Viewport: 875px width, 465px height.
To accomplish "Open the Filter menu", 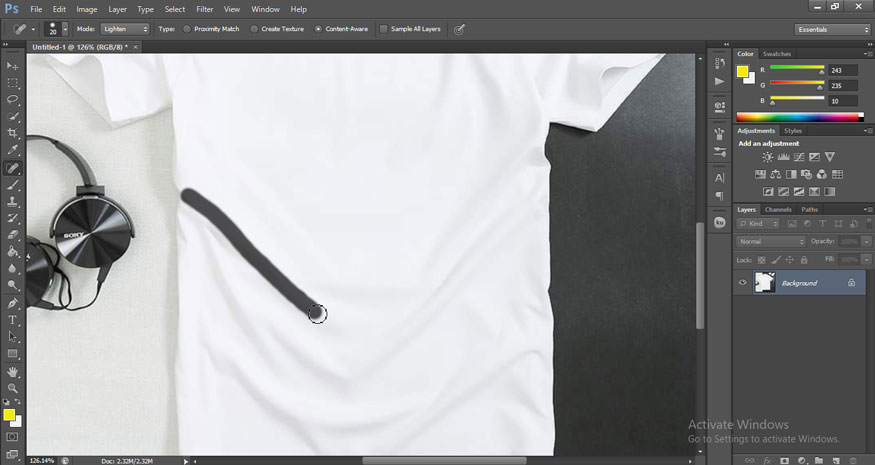I will pyautogui.click(x=205, y=9).
